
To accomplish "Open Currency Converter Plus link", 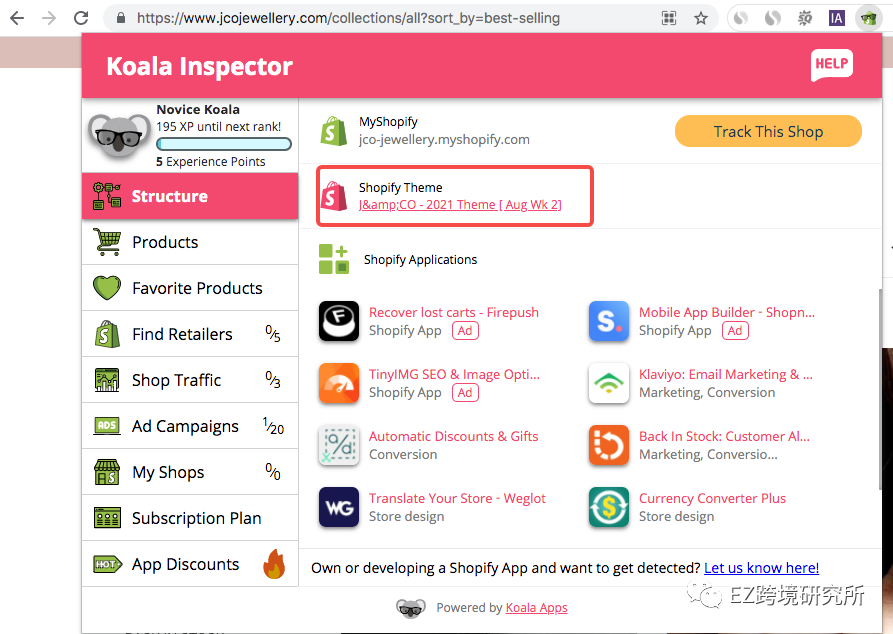I will coord(712,498).
